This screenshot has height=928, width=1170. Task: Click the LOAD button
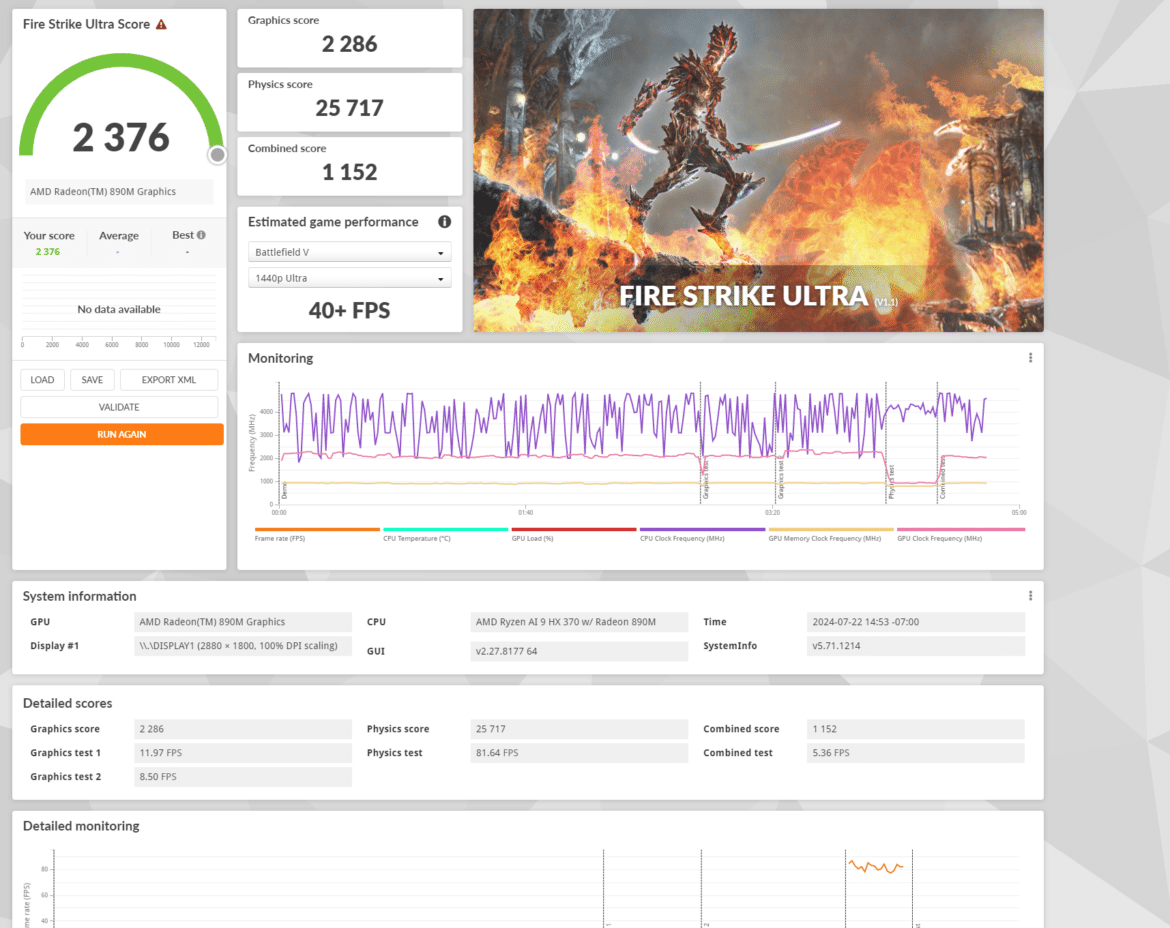pos(43,380)
